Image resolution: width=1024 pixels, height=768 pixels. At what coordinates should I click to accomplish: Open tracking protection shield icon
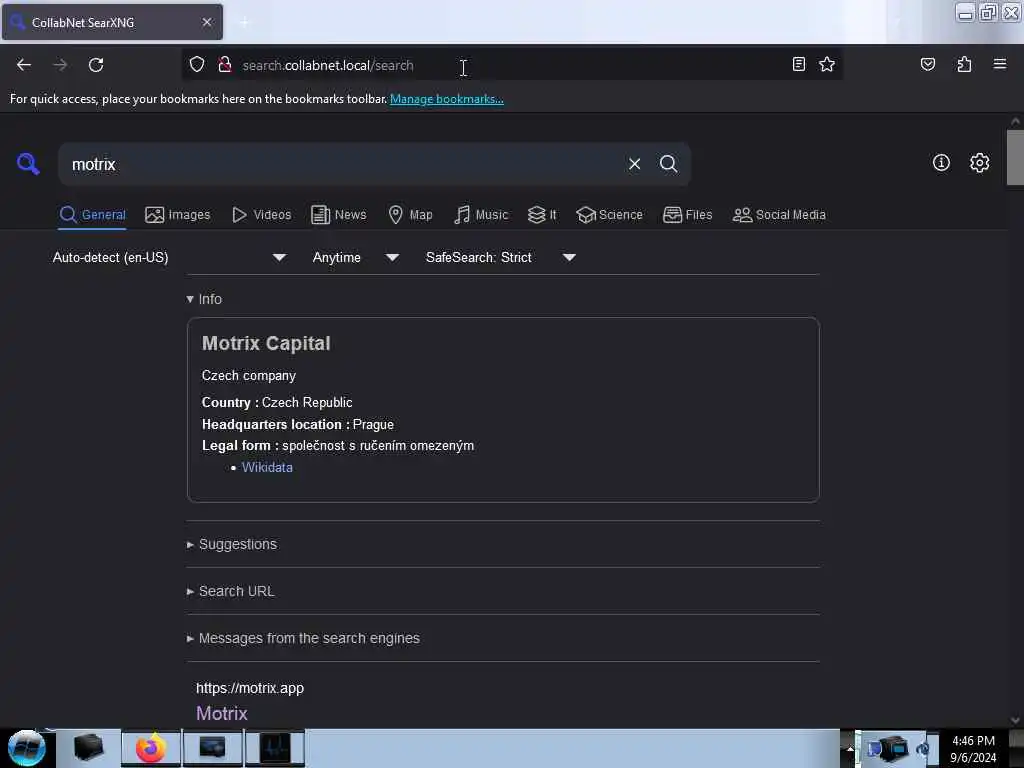click(197, 65)
